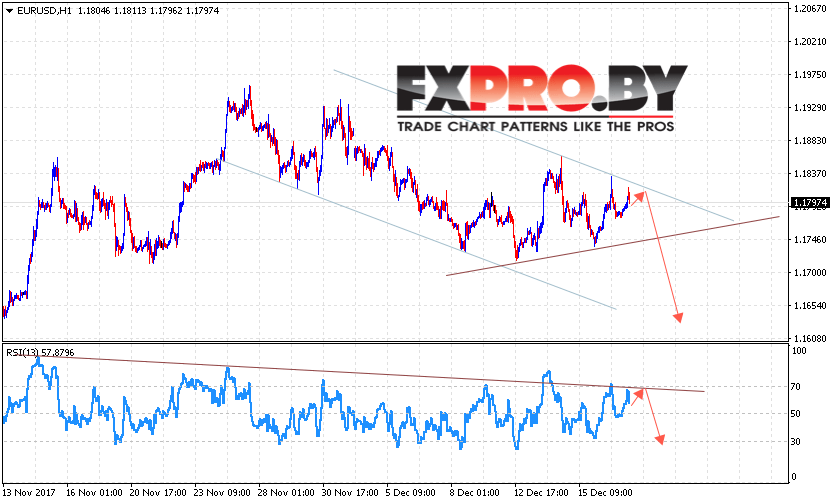
Task: Click the 12 Dec 17:00 time label
Action: [541, 493]
